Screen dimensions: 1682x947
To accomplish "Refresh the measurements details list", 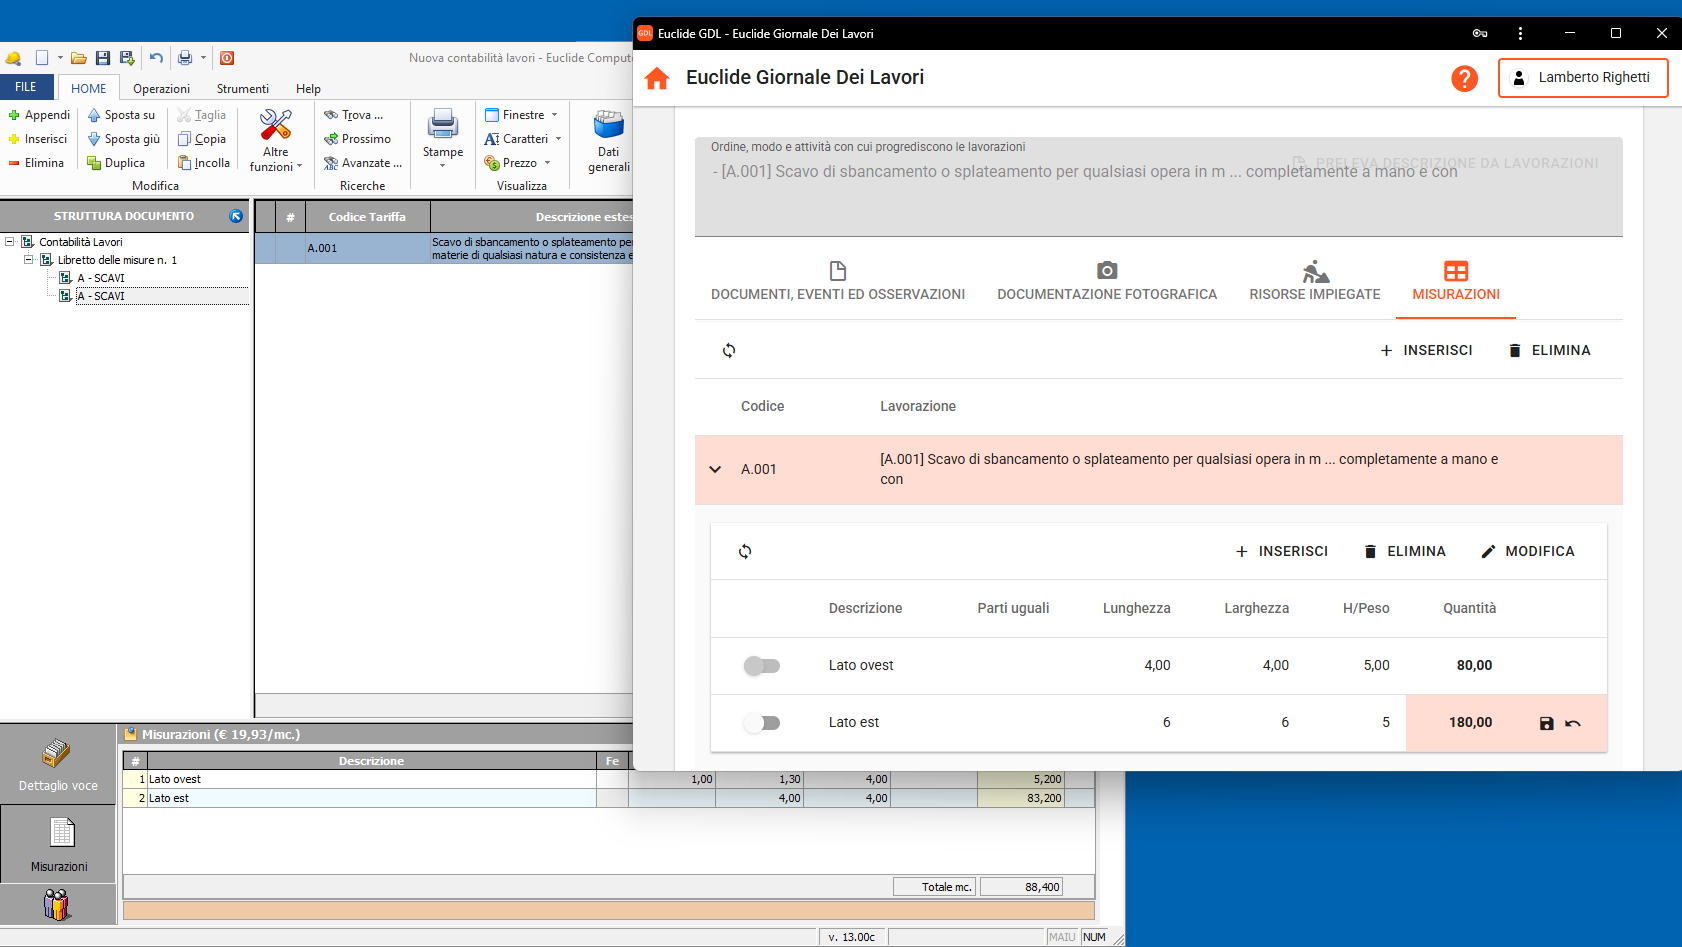I will click(x=745, y=552).
